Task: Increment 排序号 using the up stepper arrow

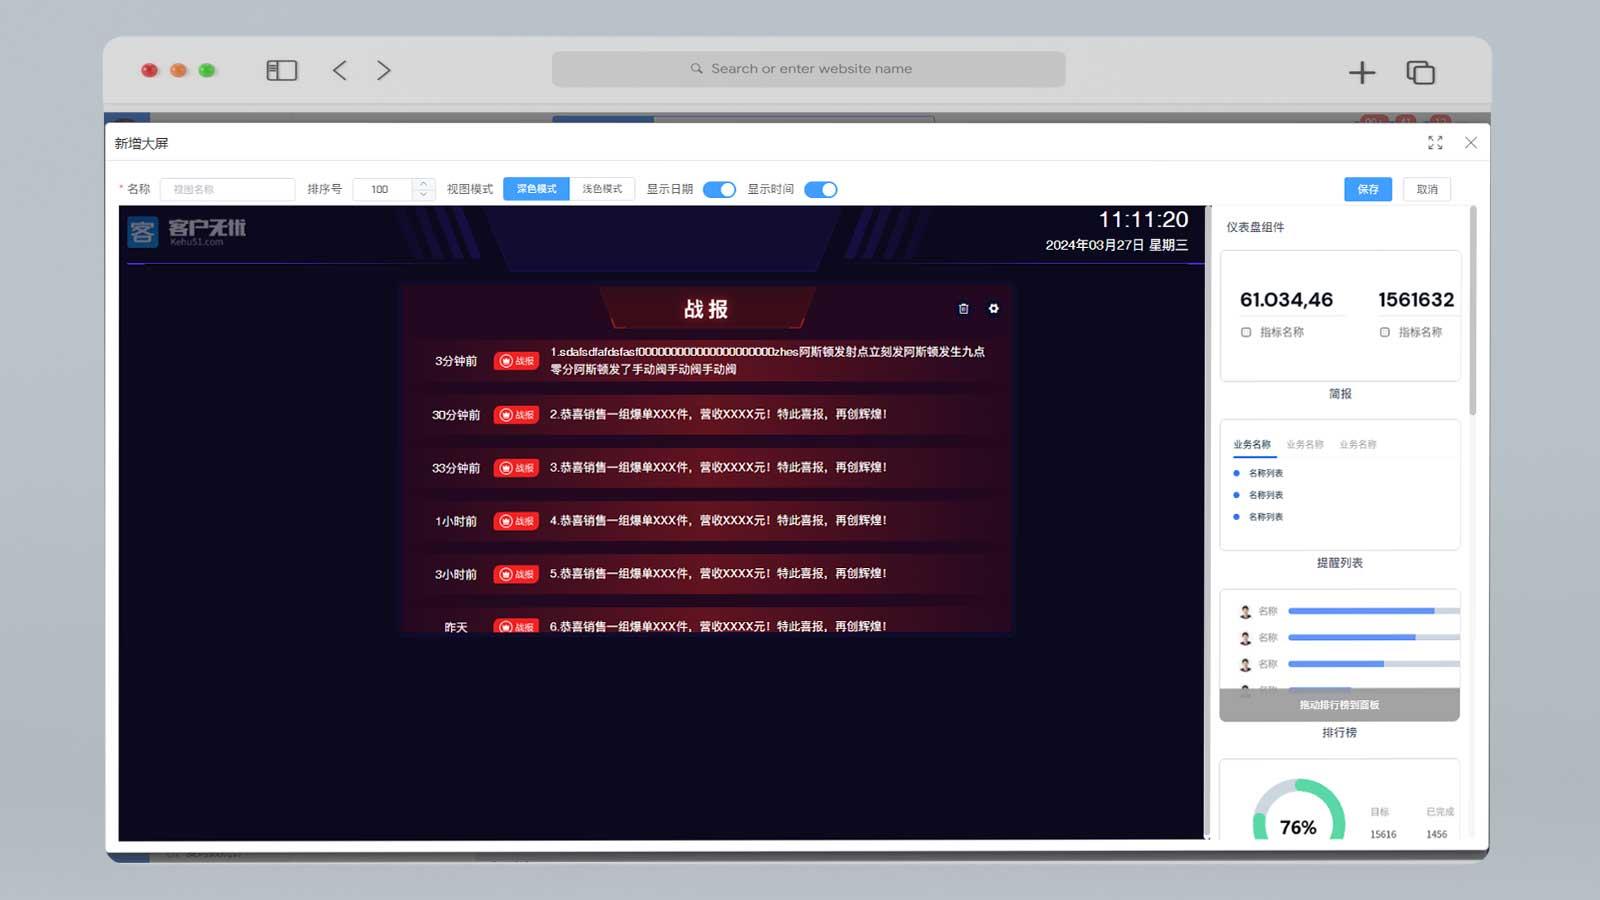Action: coord(424,184)
